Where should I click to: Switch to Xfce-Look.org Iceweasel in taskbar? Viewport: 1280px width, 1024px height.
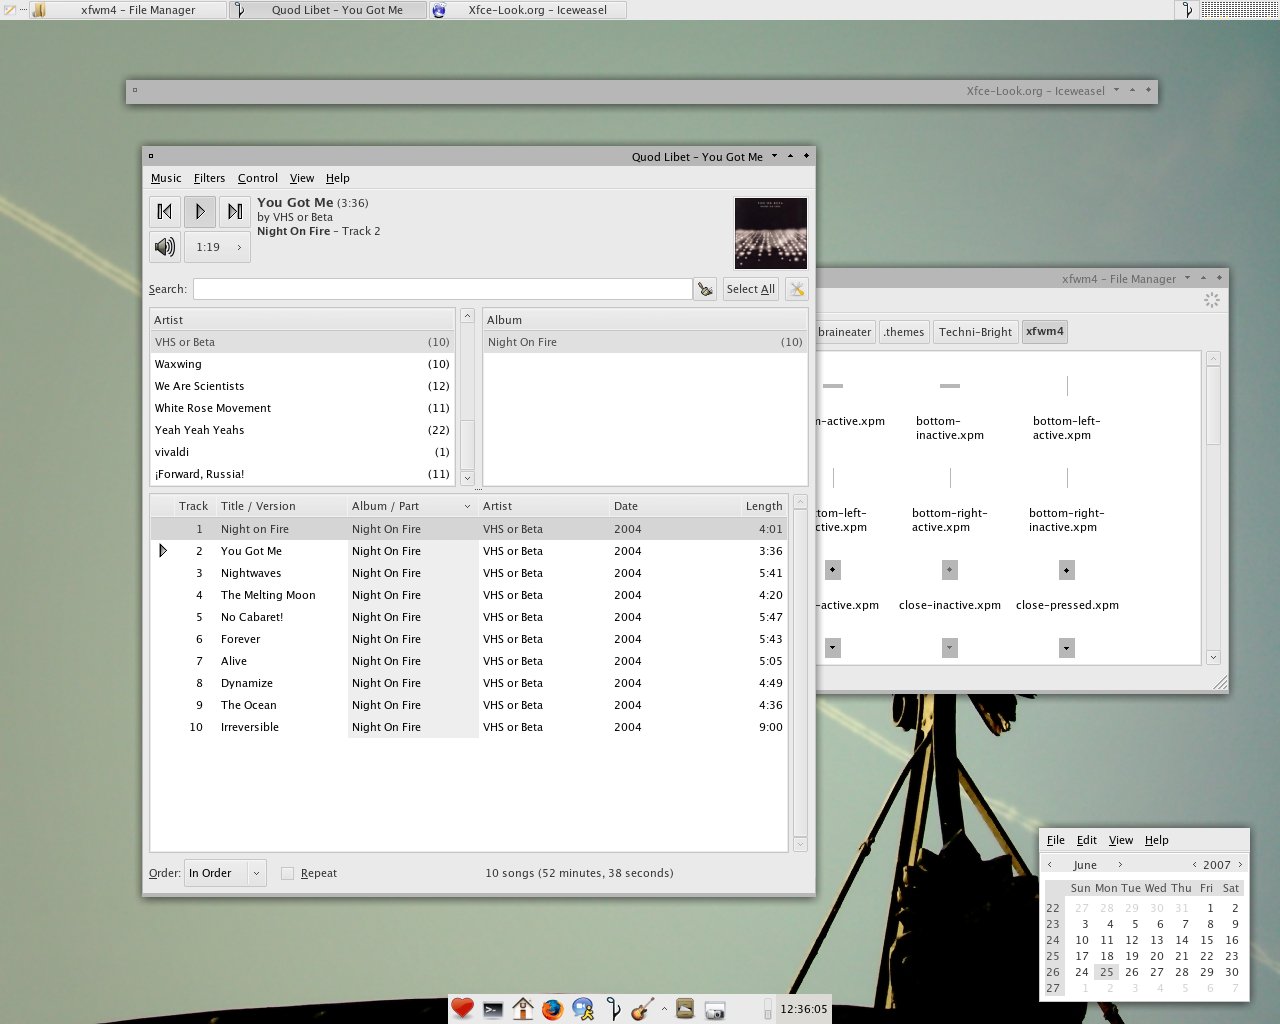click(x=528, y=10)
